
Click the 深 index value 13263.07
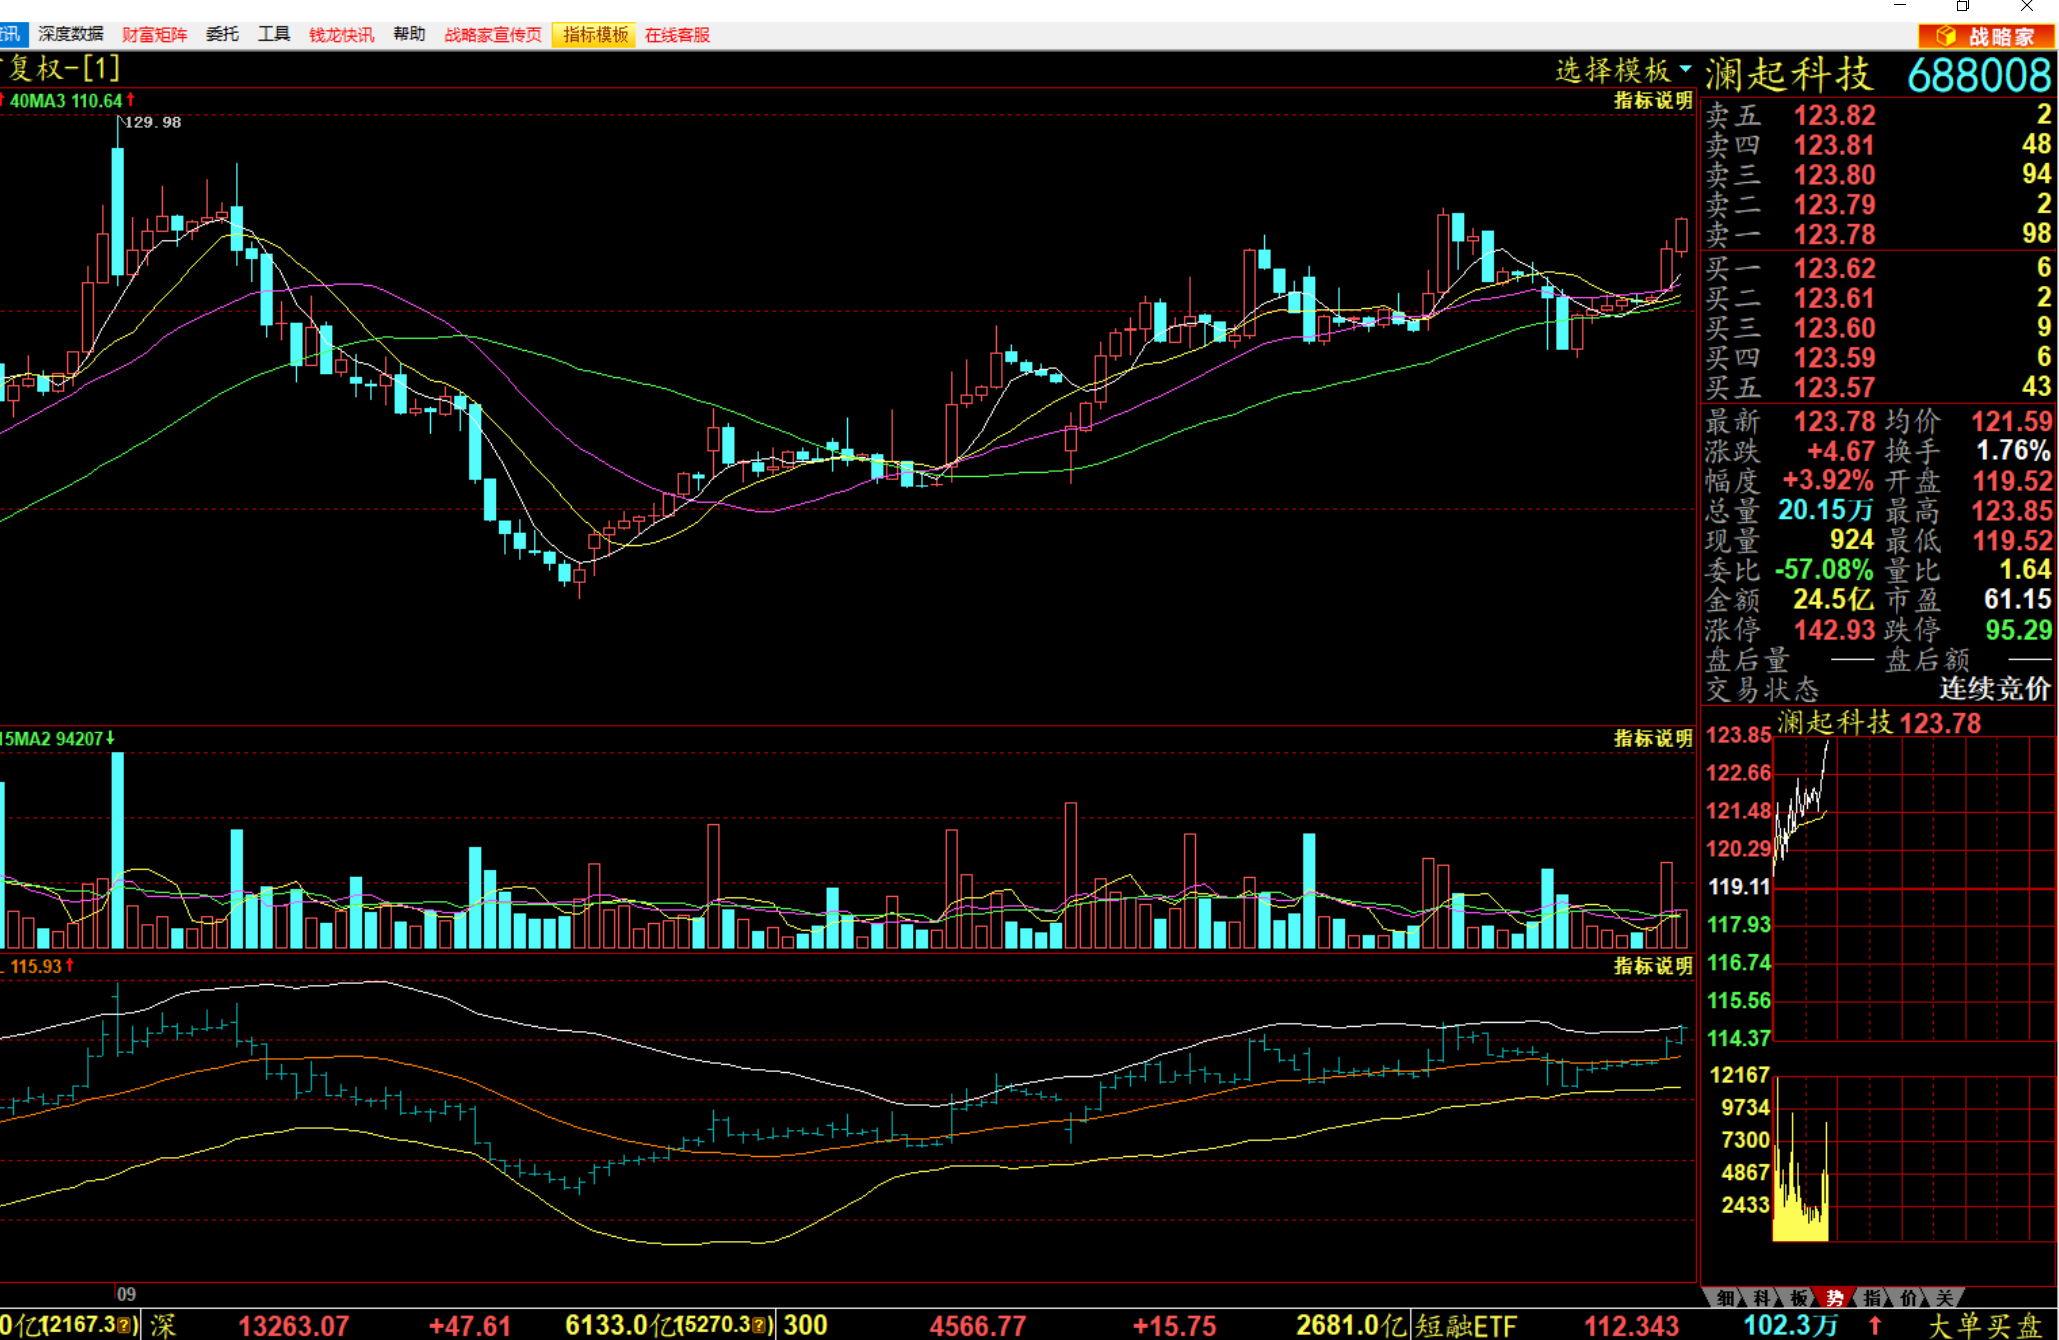point(294,1326)
